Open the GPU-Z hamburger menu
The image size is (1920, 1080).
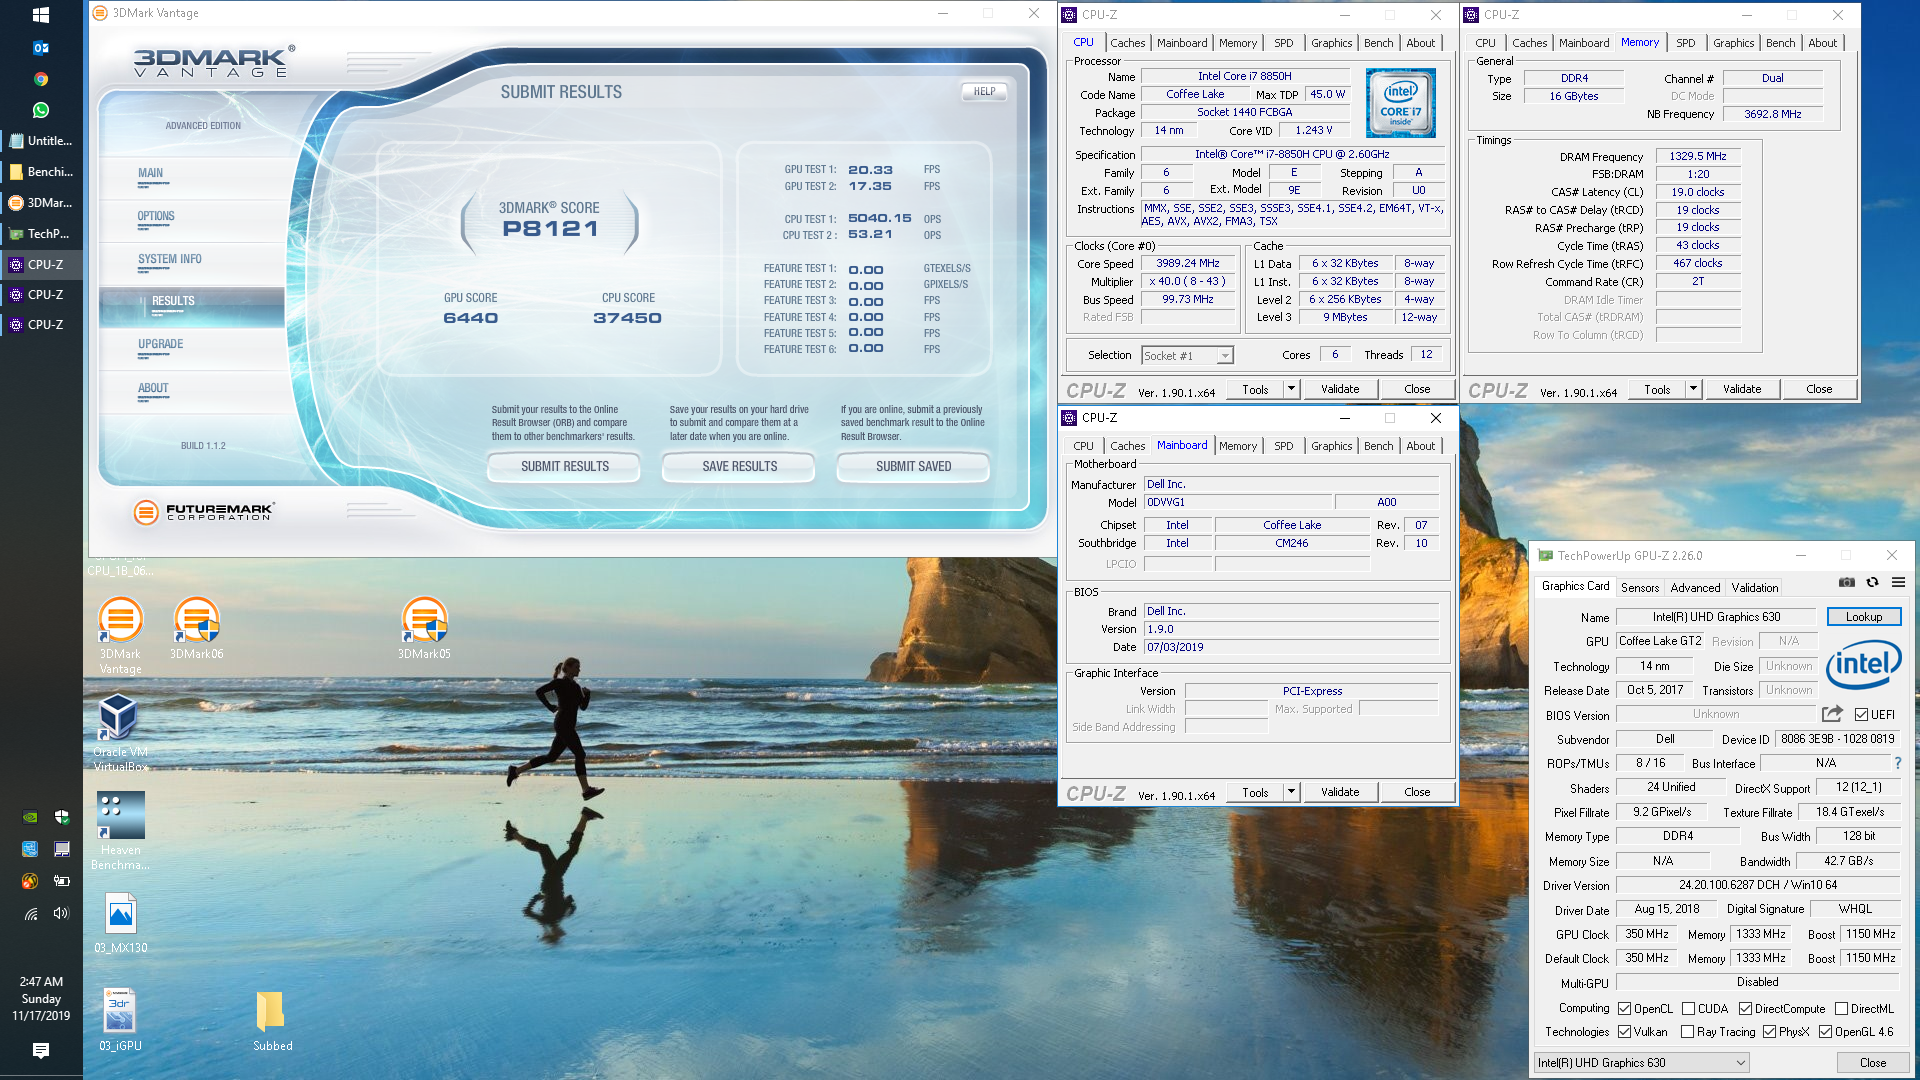pyautogui.click(x=1898, y=583)
